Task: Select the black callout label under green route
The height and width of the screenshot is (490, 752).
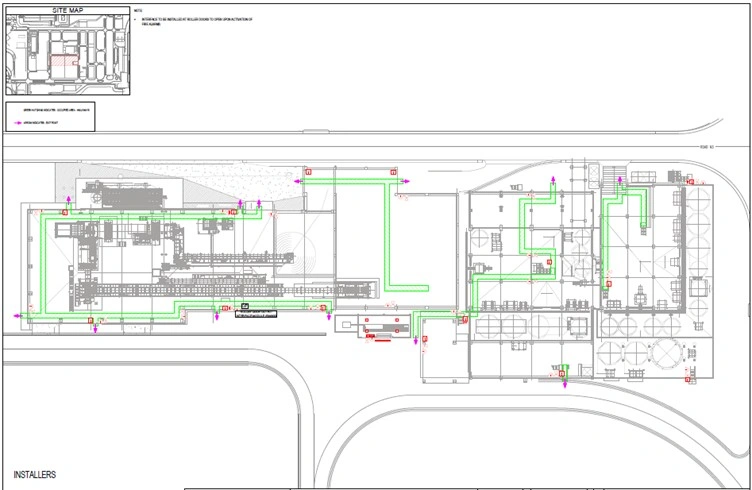Action: 256,314
